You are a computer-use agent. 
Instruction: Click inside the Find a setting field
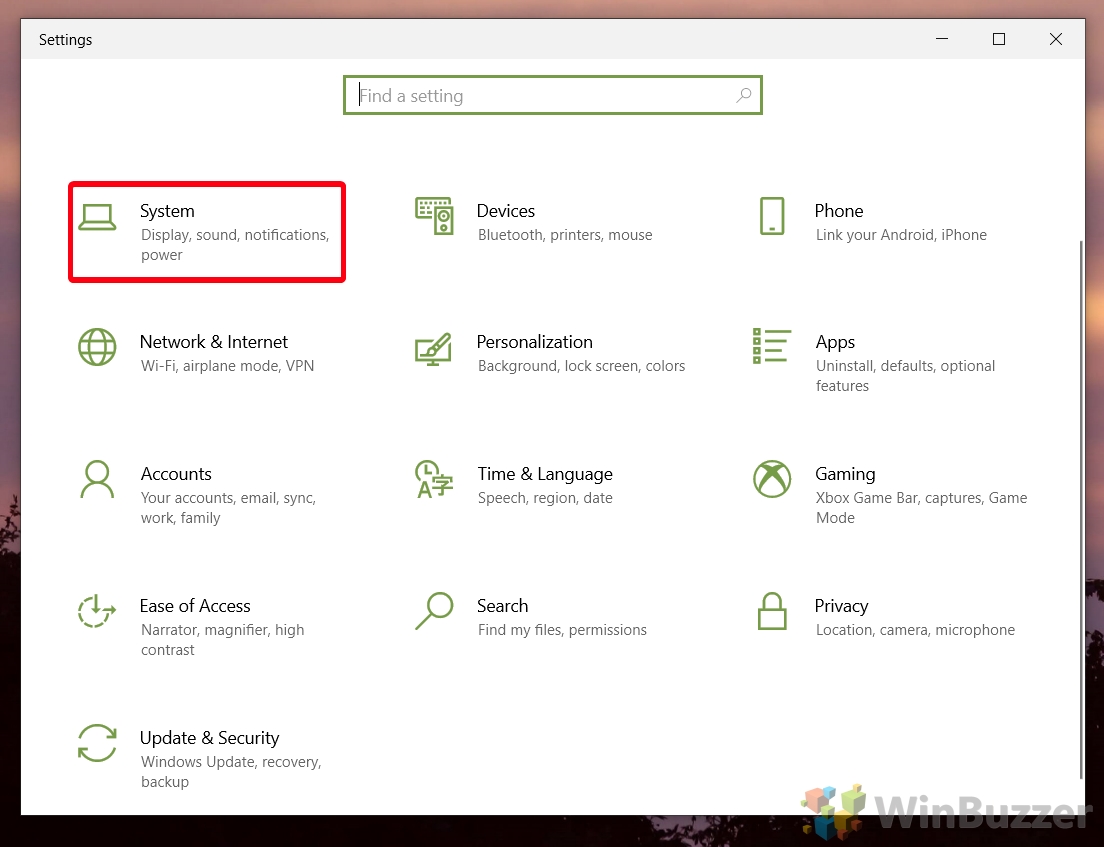click(553, 95)
